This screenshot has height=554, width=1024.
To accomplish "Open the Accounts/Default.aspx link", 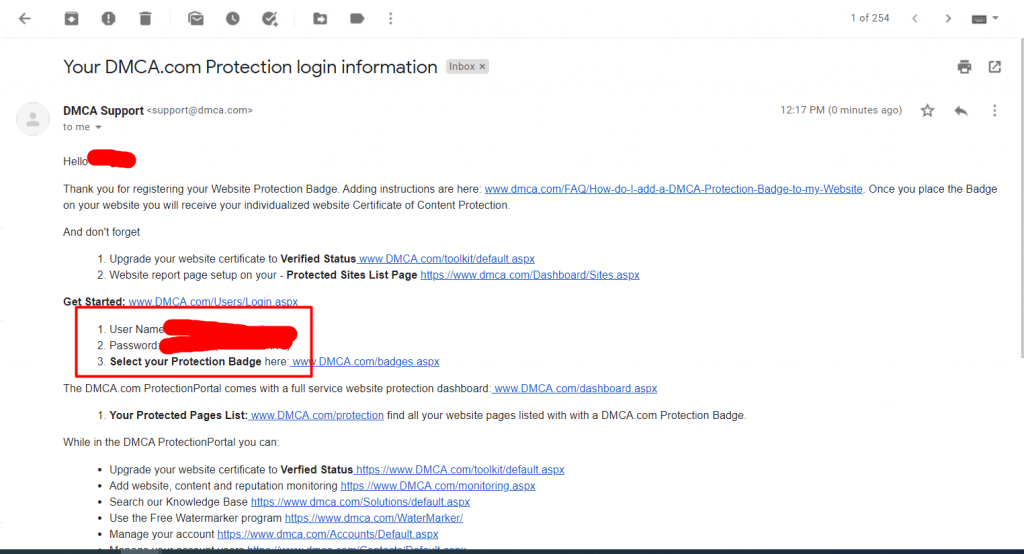I will tap(328, 534).
